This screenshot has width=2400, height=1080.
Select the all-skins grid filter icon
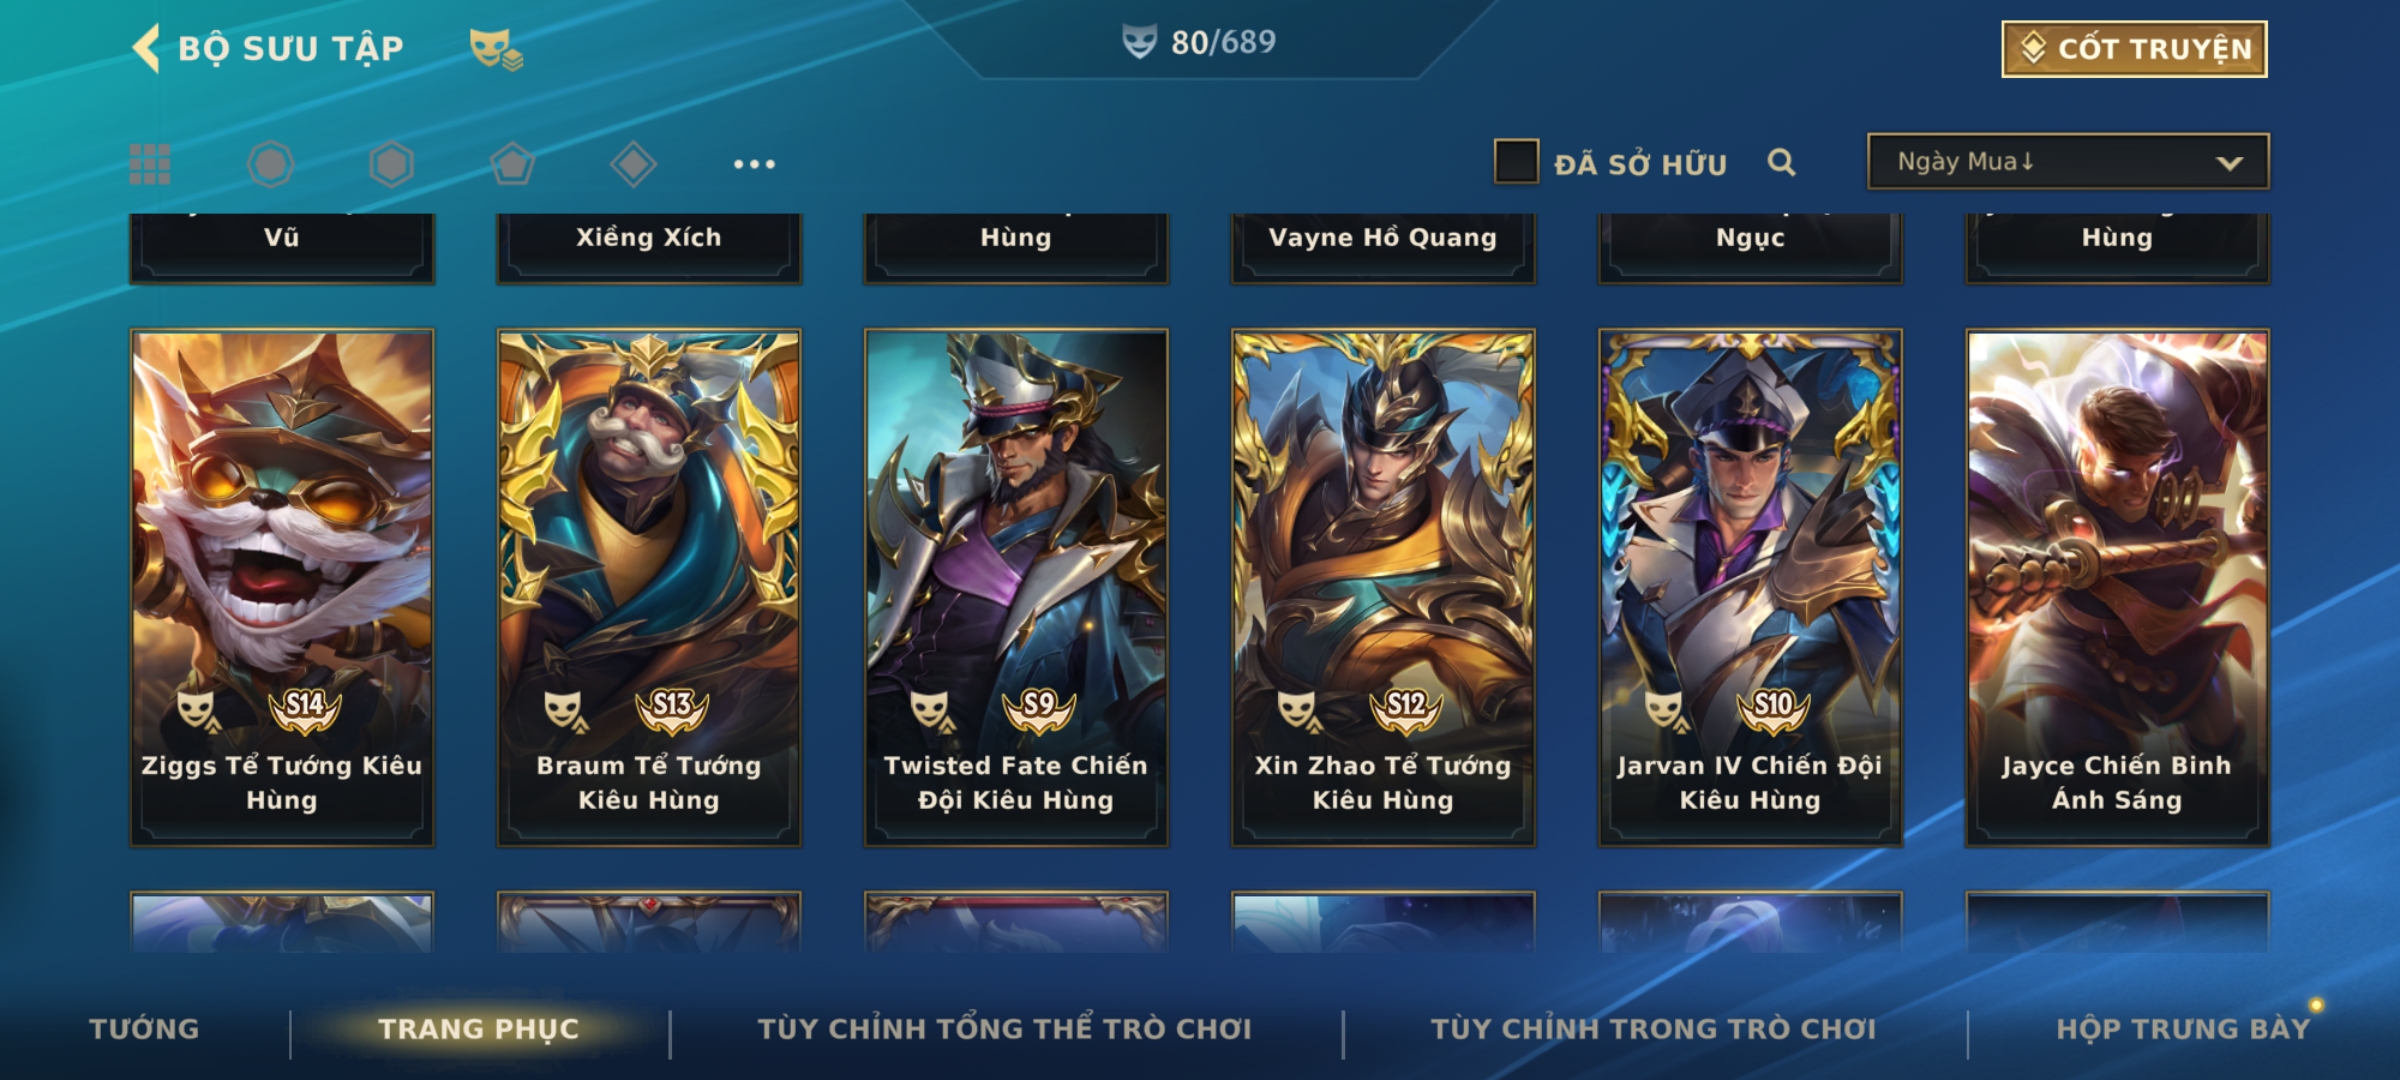pos(150,164)
